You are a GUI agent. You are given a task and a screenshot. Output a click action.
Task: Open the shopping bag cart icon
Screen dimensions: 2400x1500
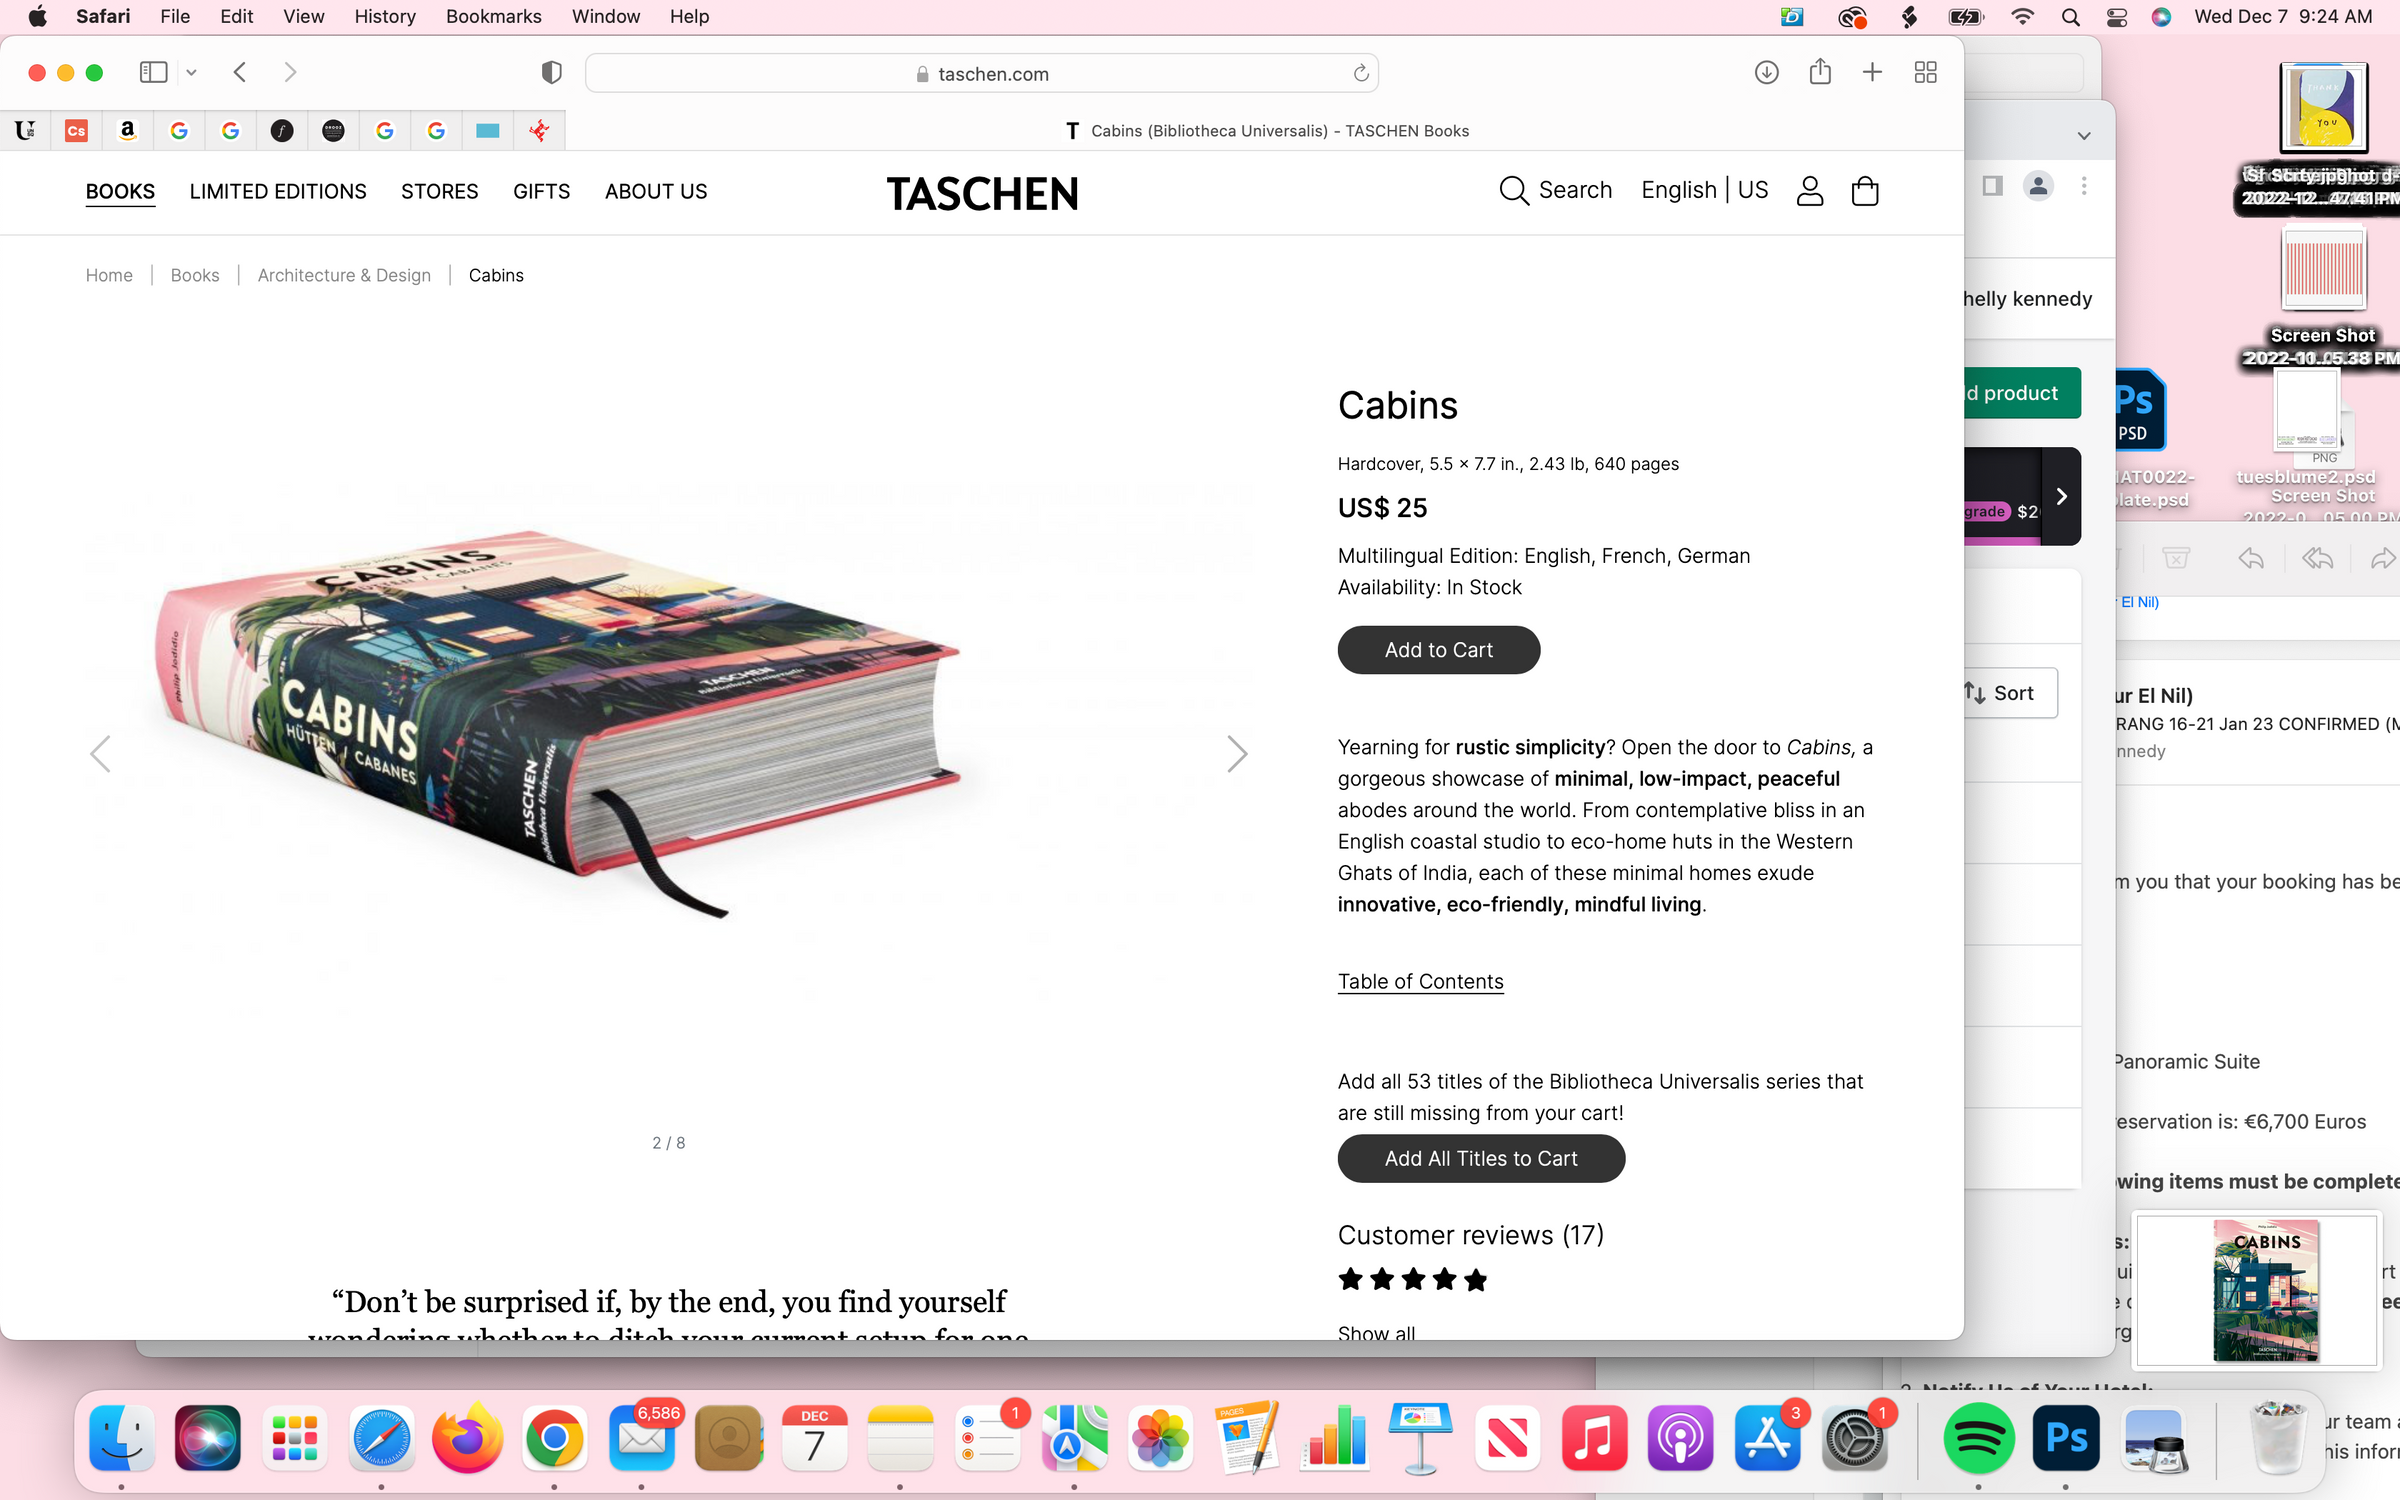(x=1865, y=191)
